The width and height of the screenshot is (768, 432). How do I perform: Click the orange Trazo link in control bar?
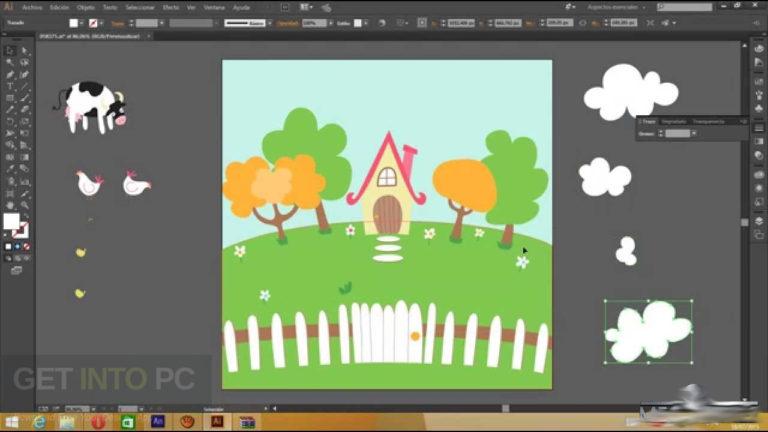pyautogui.click(x=118, y=23)
